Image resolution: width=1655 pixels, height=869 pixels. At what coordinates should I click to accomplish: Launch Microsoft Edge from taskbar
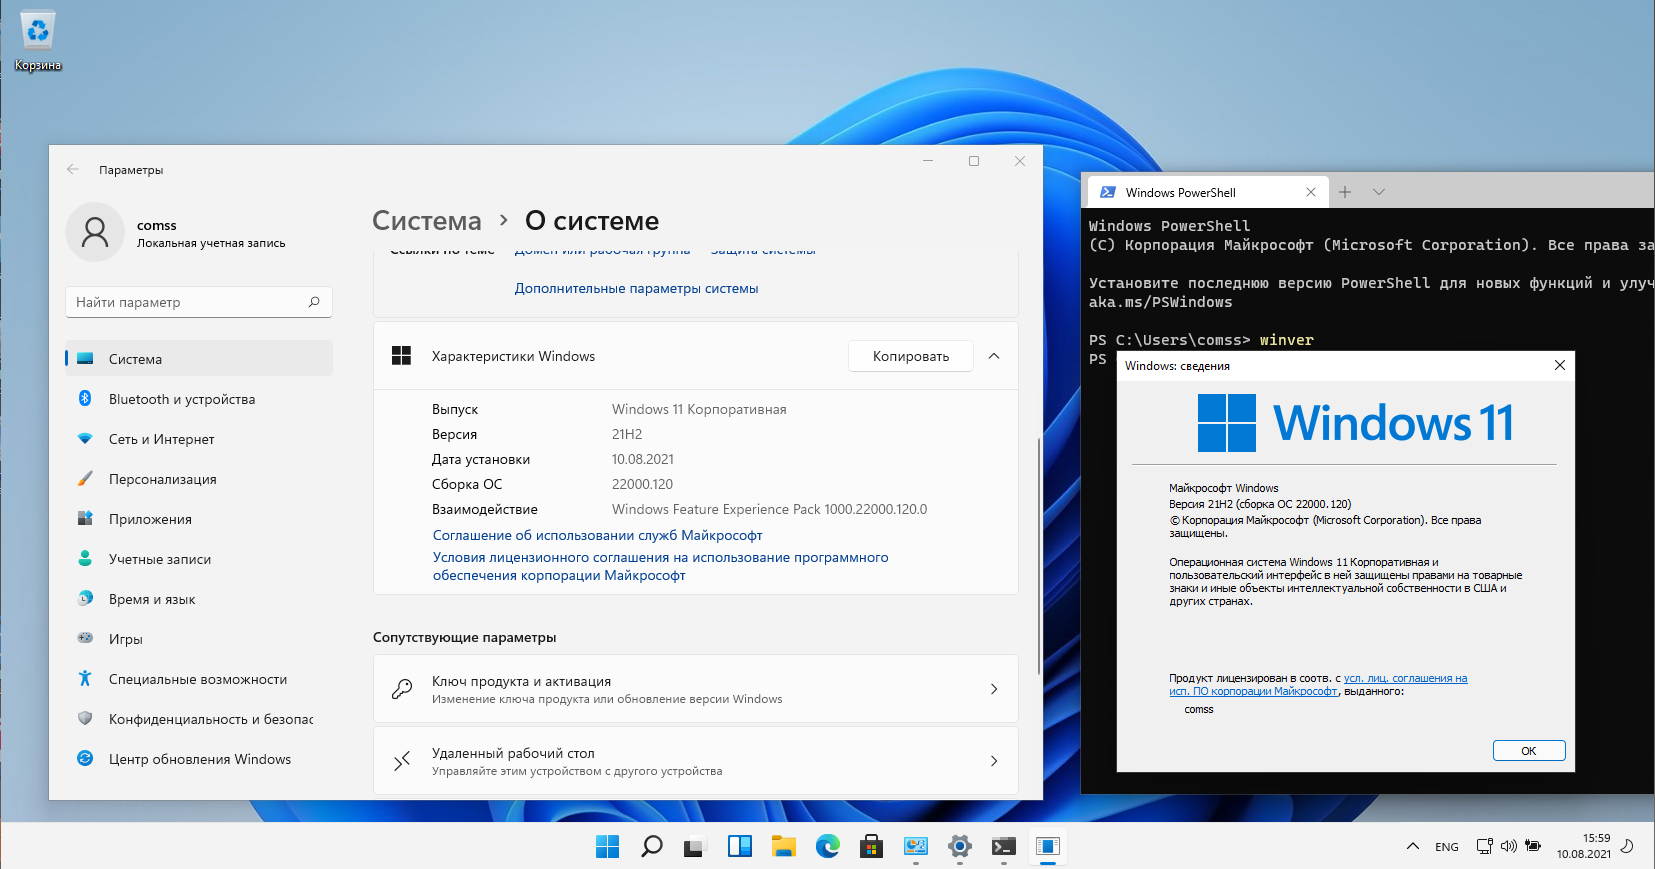coord(827,847)
